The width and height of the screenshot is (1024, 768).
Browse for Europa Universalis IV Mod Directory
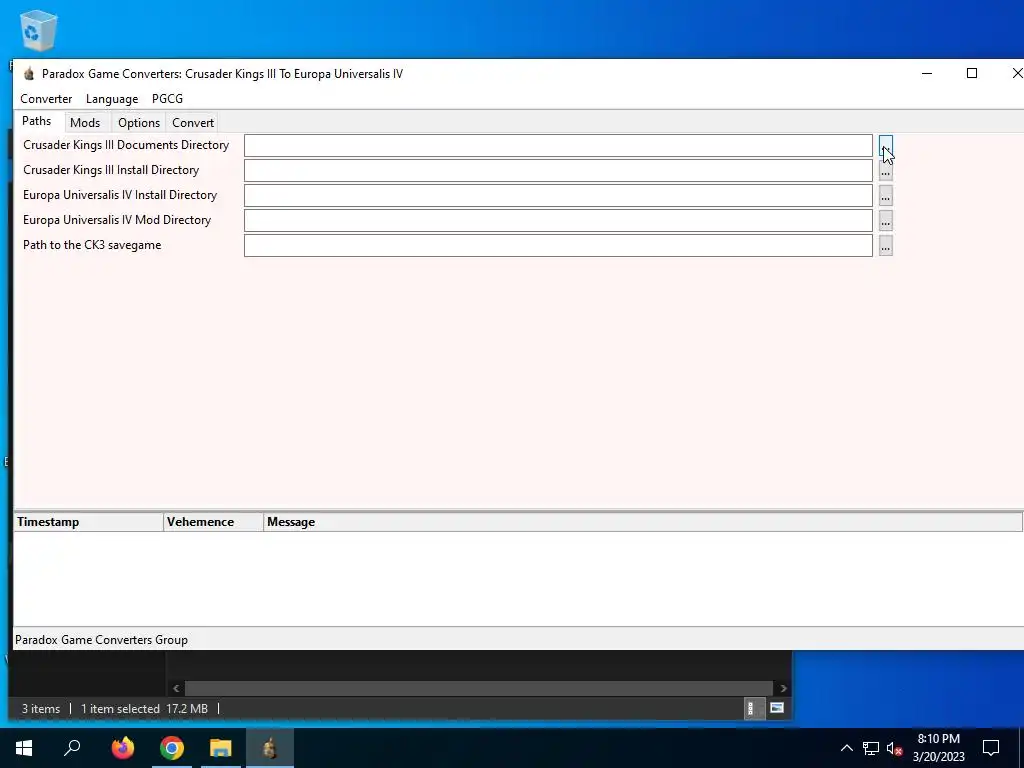[886, 221]
